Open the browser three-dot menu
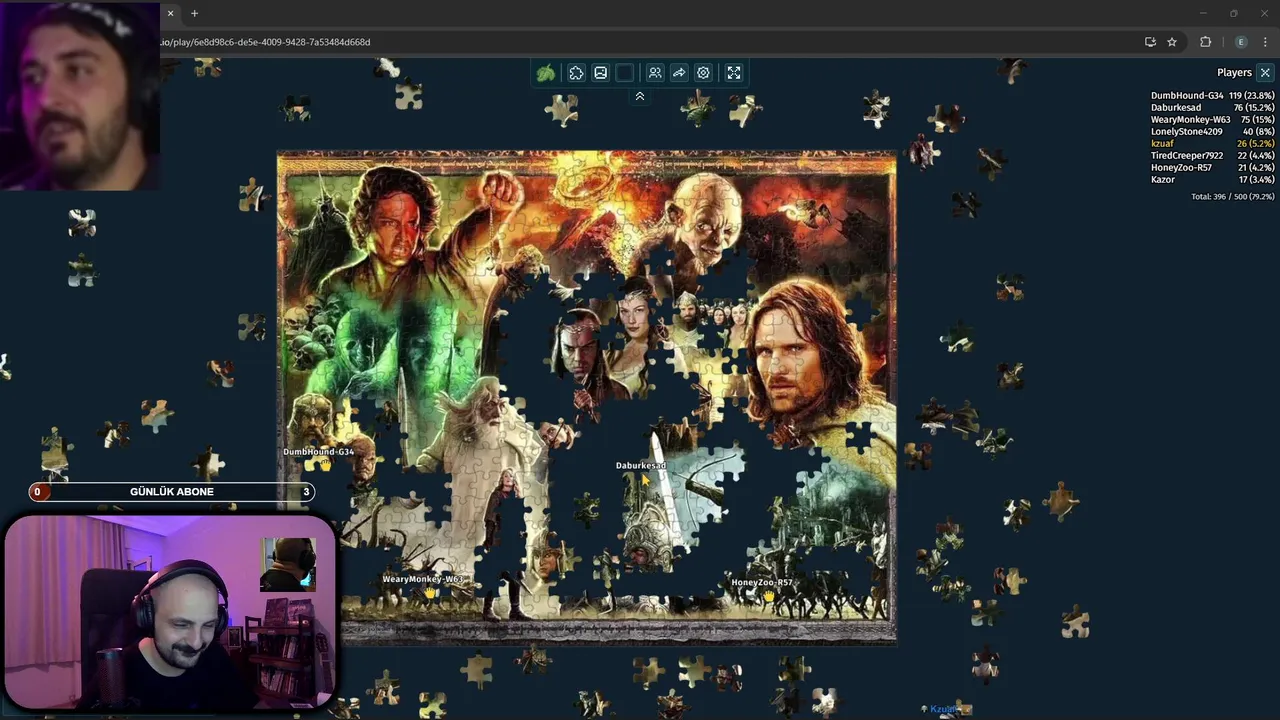The image size is (1280, 720). pos(1265,42)
